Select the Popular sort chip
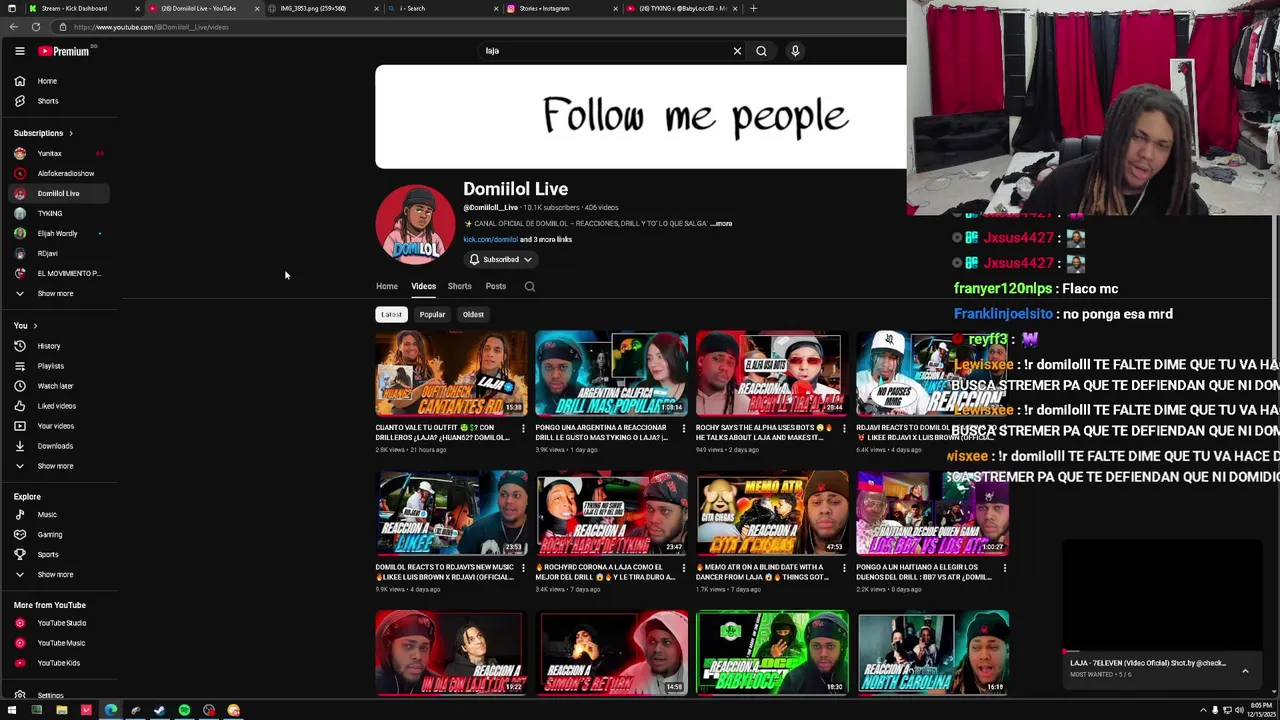Image resolution: width=1280 pixels, height=720 pixels. [x=432, y=314]
